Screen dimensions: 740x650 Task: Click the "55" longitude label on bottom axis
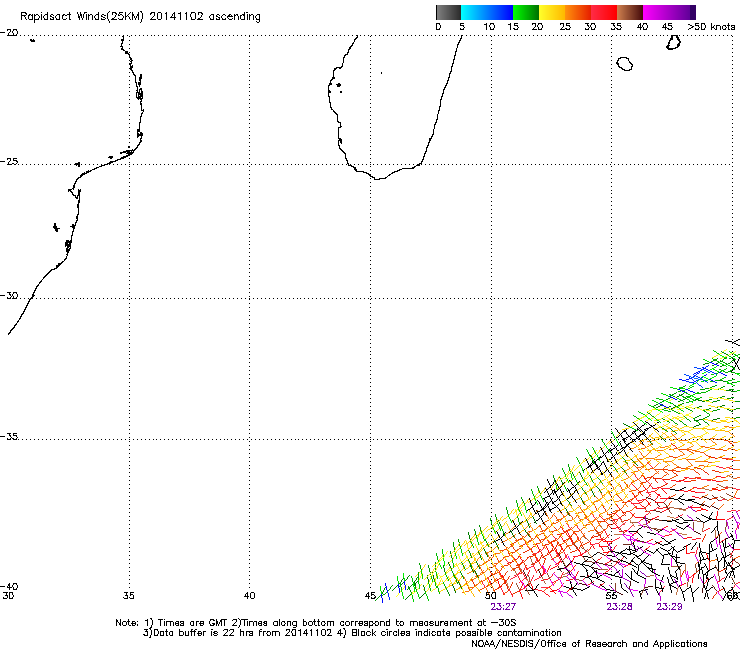(611, 596)
